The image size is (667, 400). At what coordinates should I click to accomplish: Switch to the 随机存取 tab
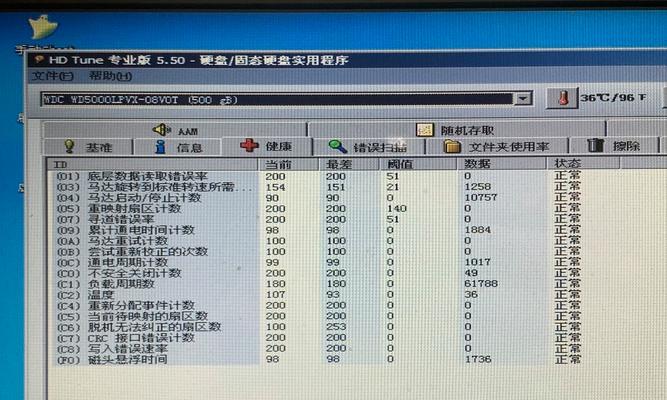click(x=457, y=130)
